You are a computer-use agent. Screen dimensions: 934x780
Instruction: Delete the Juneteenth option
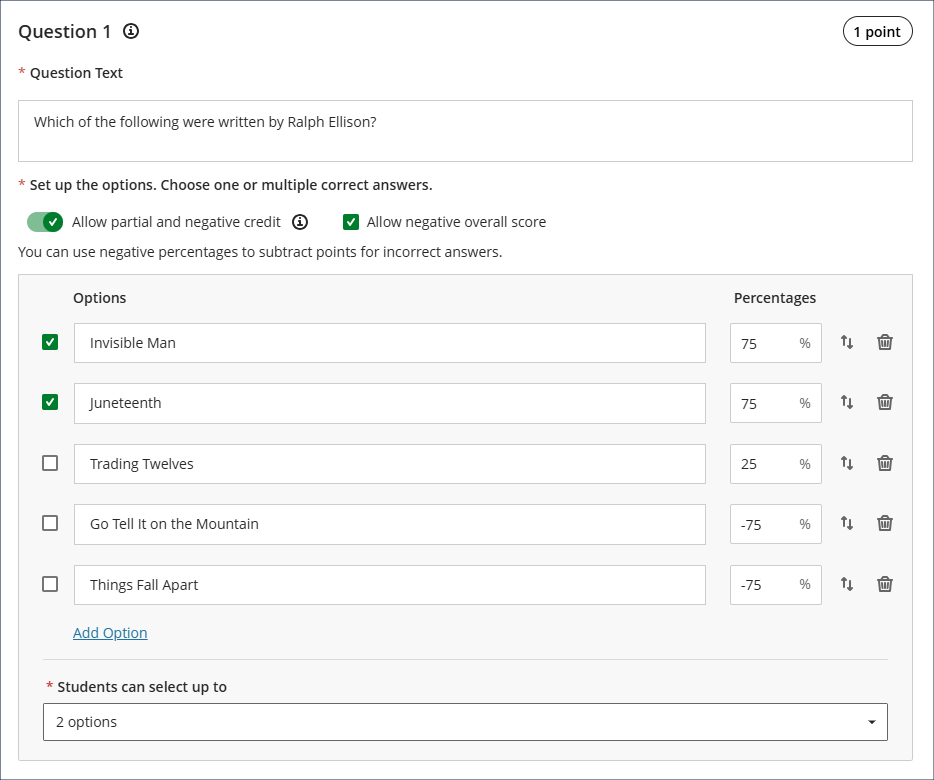pyautogui.click(x=885, y=402)
